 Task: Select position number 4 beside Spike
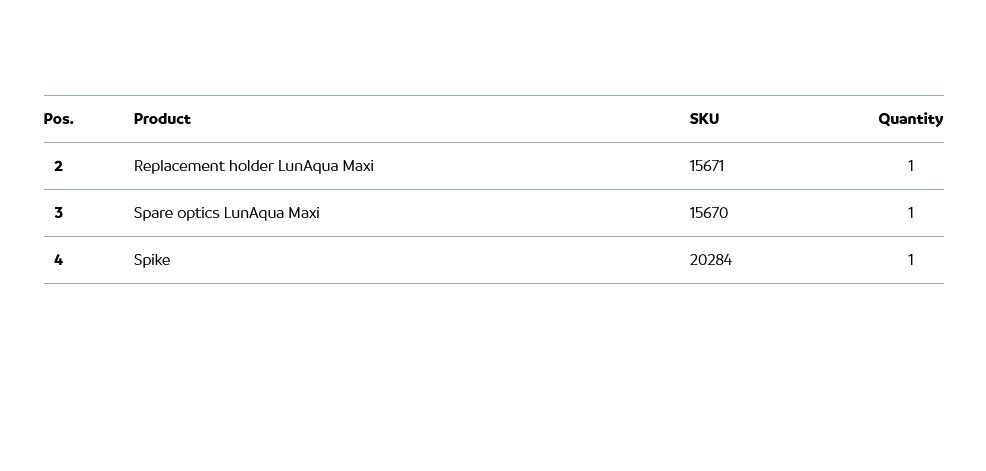click(x=58, y=260)
